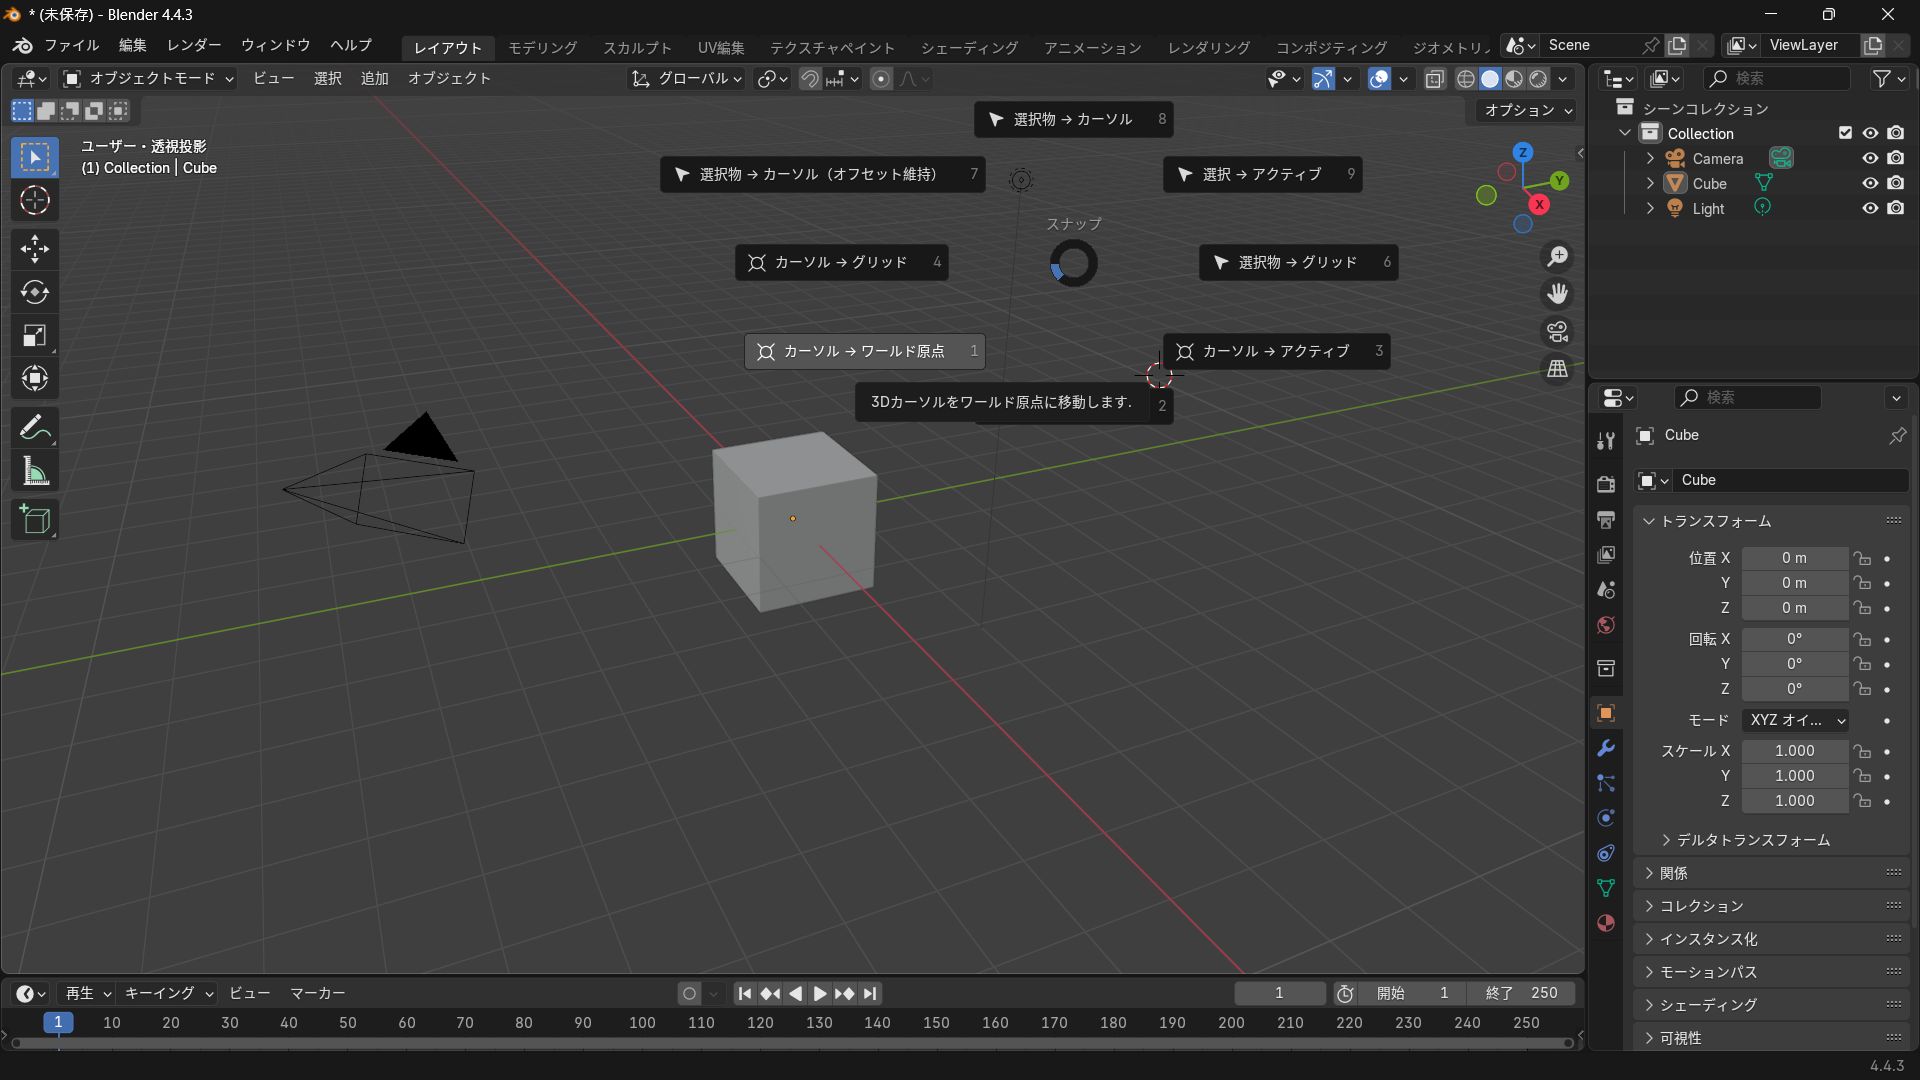Choose カーソル → アクティブ pie option
Image resolution: width=1920 pixels, height=1080 pixels.
tap(1276, 351)
